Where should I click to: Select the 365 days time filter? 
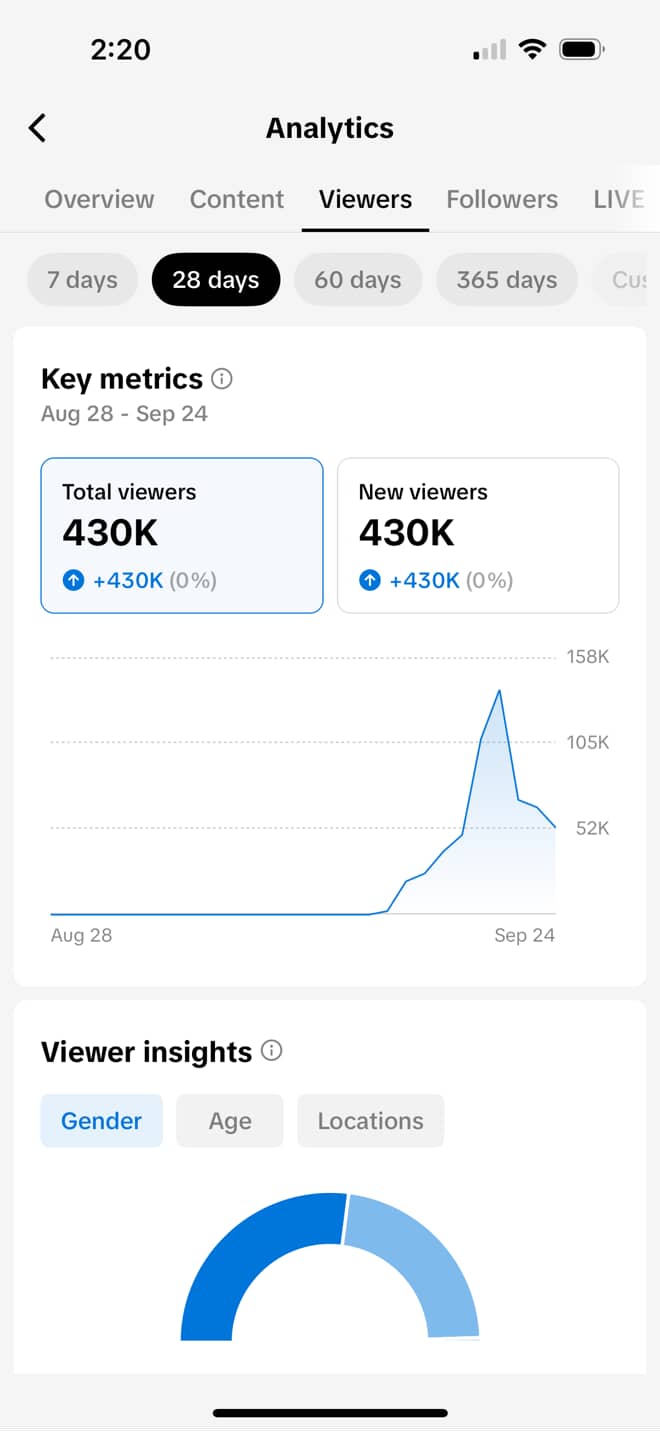coord(506,280)
